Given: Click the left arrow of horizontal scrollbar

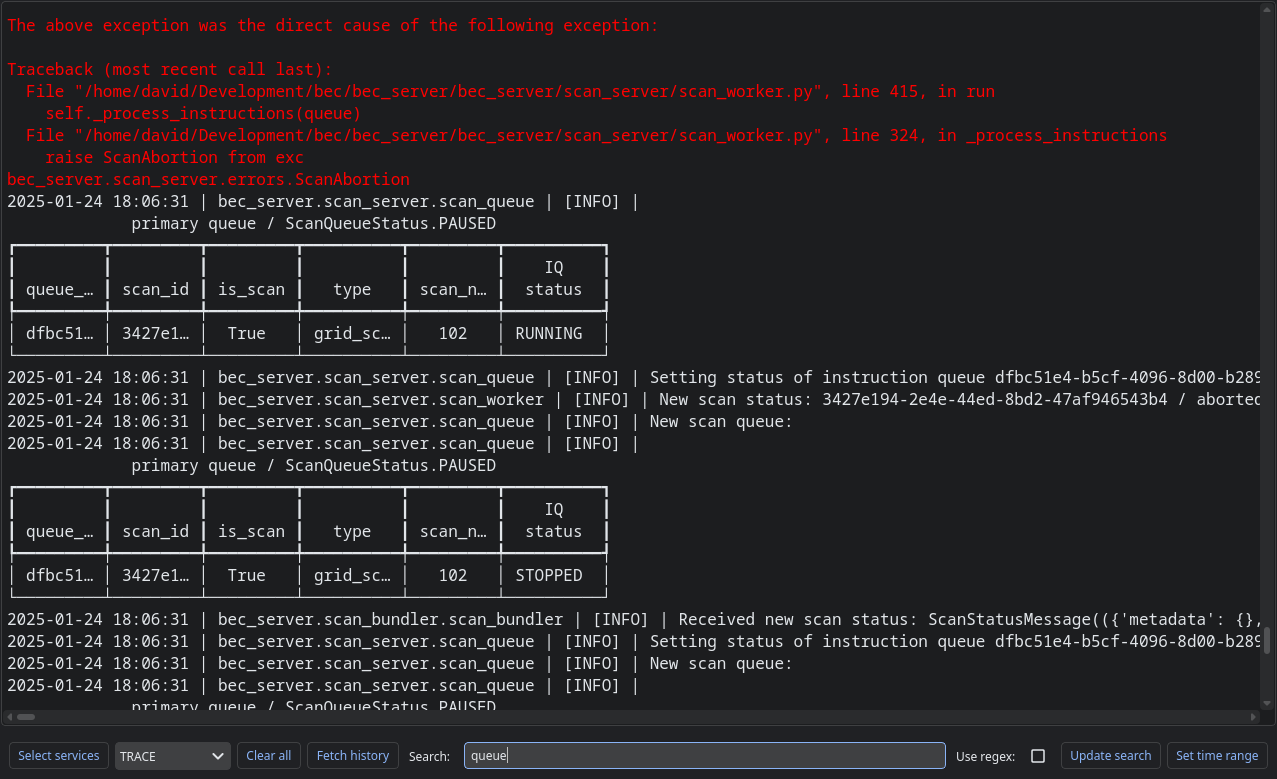Looking at the screenshot, I should coord(9,717).
